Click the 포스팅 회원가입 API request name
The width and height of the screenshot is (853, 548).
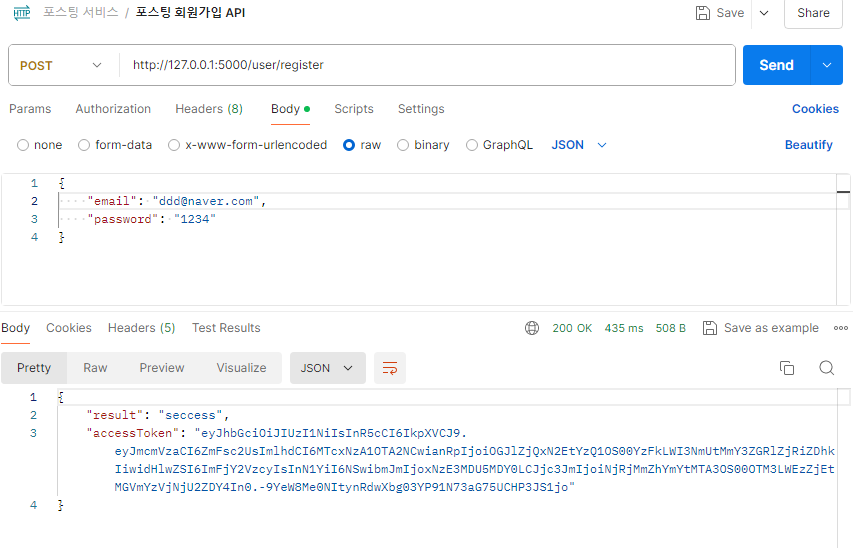(x=190, y=13)
